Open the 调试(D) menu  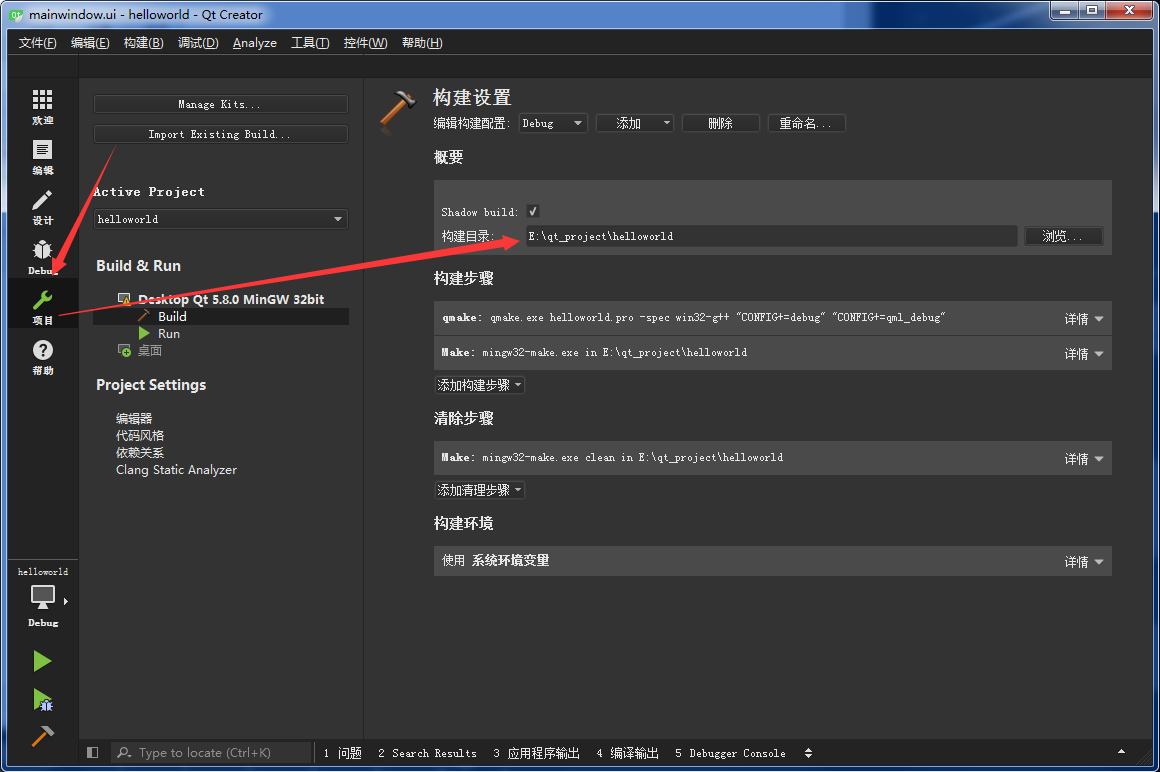click(198, 43)
